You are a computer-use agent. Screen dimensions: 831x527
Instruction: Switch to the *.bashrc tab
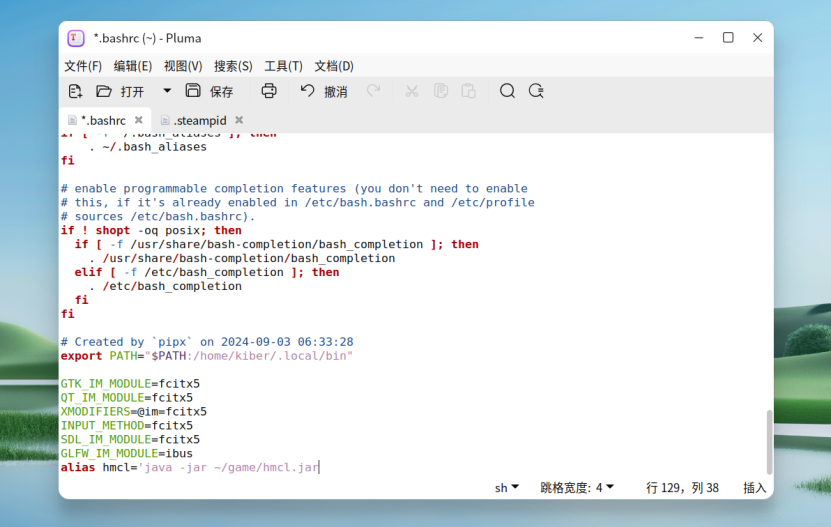coord(103,121)
